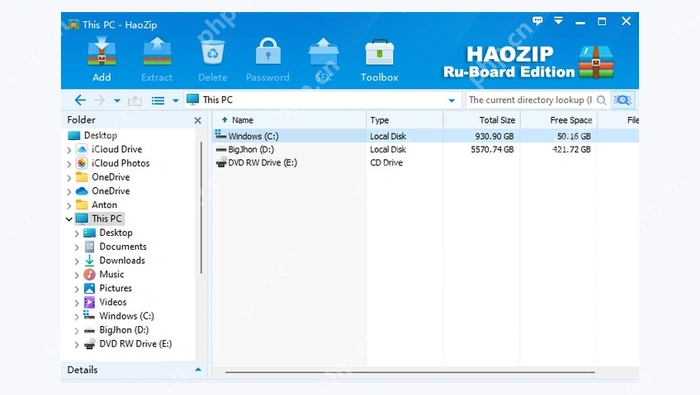
Task: Click the Windows (C:) drive icon in list
Action: pos(221,135)
